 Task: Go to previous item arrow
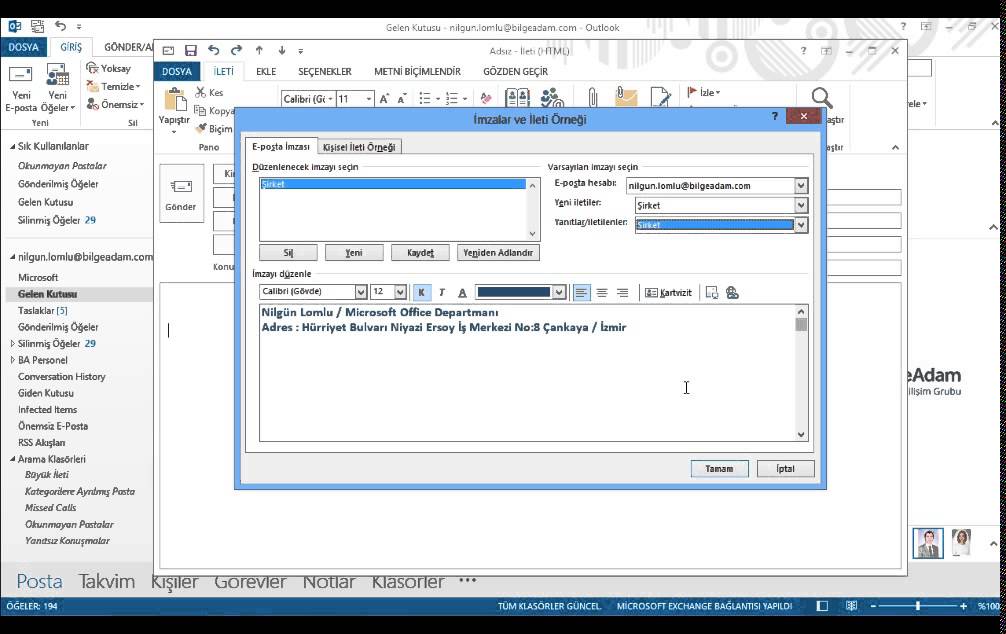259,50
